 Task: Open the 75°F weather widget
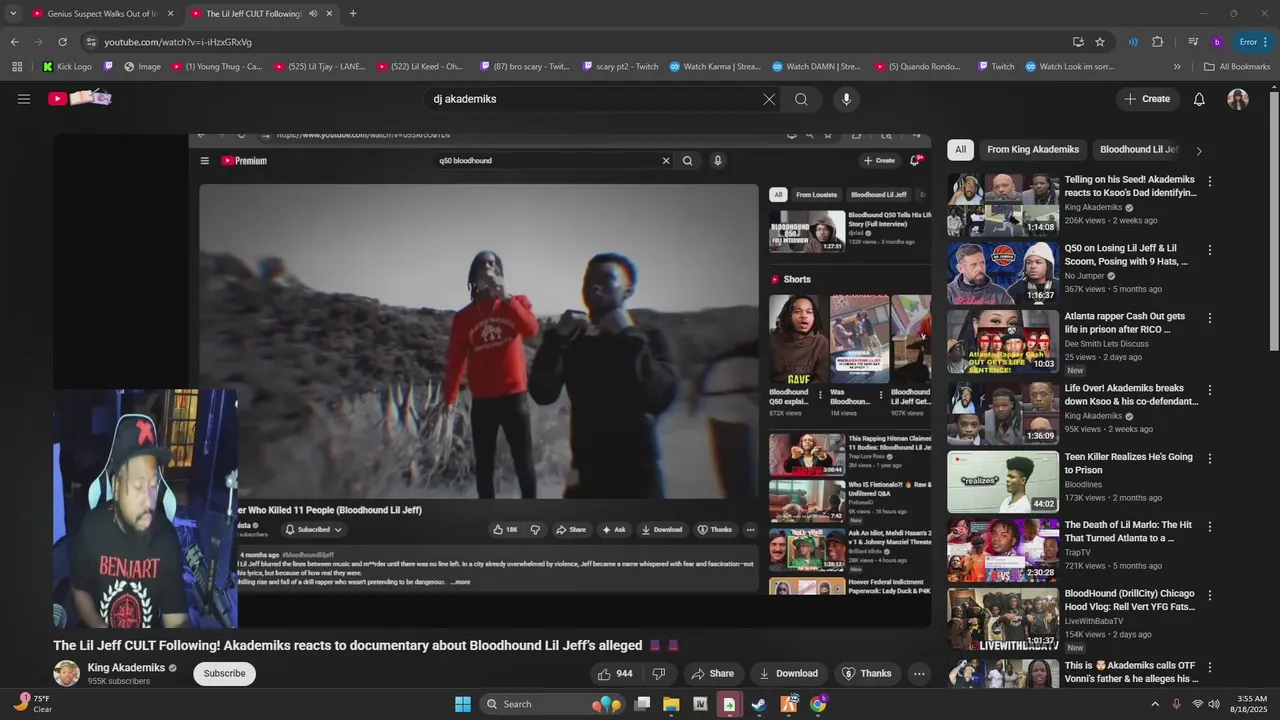[32, 704]
